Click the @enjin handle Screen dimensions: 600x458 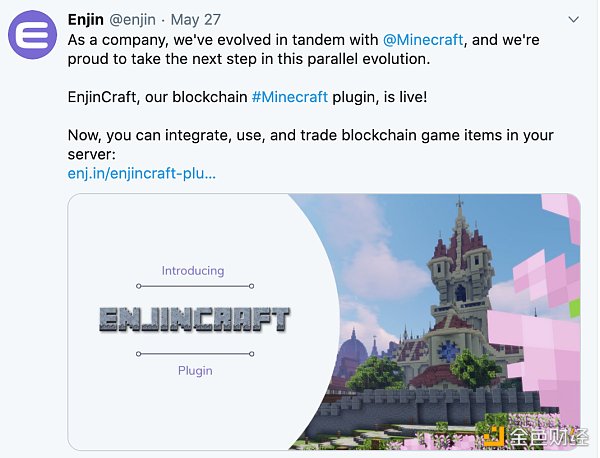click(x=136, y=19)
